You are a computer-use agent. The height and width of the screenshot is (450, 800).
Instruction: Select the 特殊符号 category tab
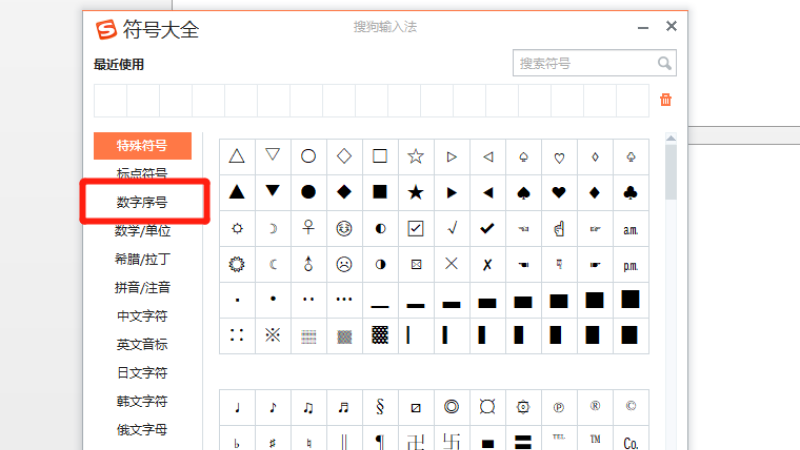[142, 146]
